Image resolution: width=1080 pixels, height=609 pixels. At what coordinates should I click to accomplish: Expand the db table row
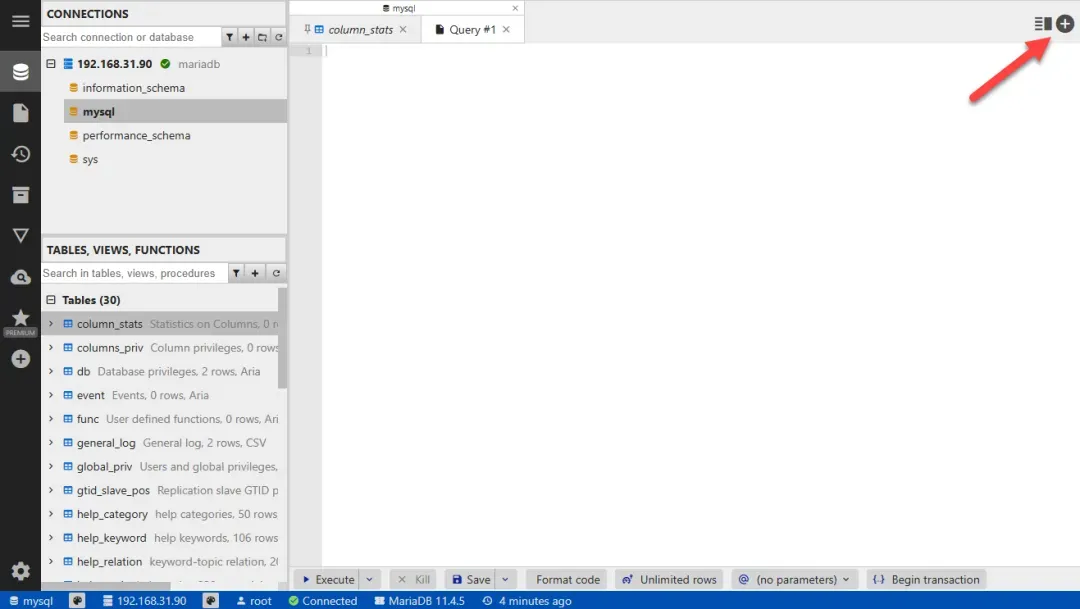point(51,371)
